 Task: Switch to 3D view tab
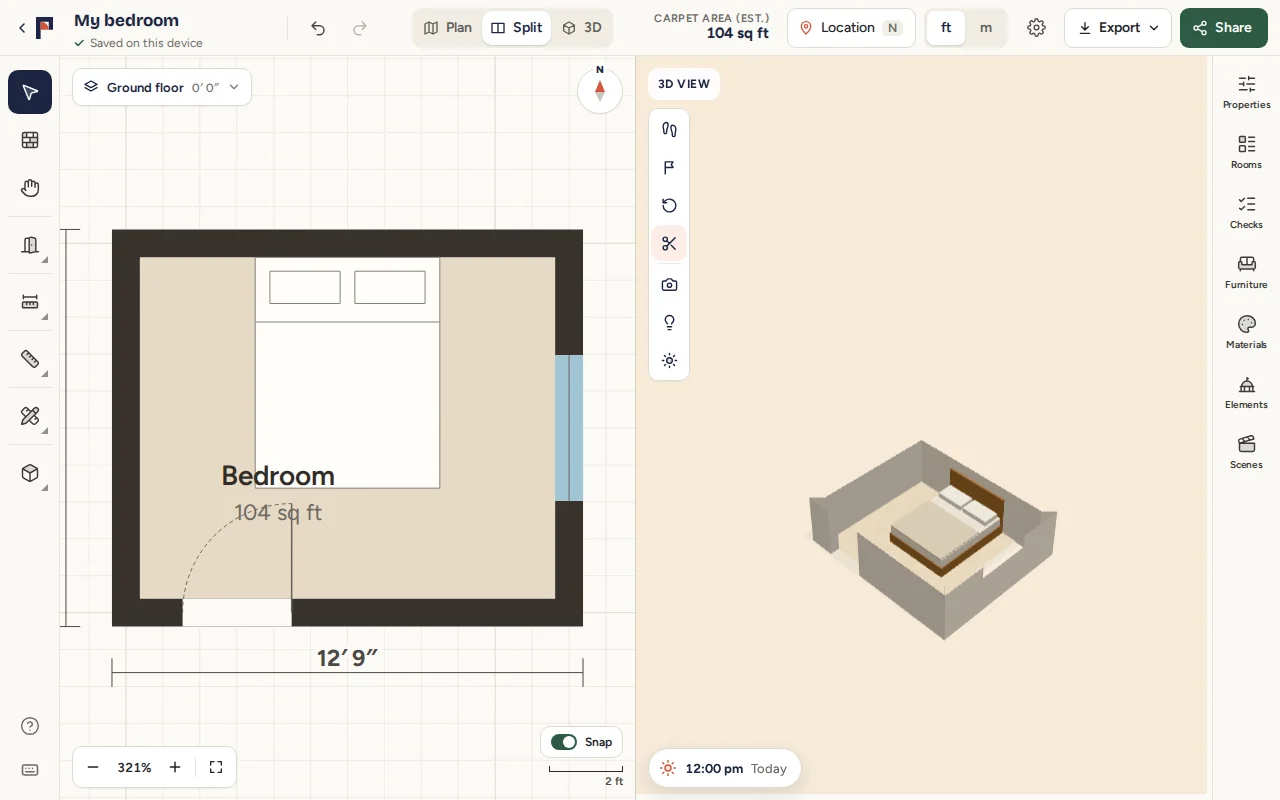[x=582, y=28]
